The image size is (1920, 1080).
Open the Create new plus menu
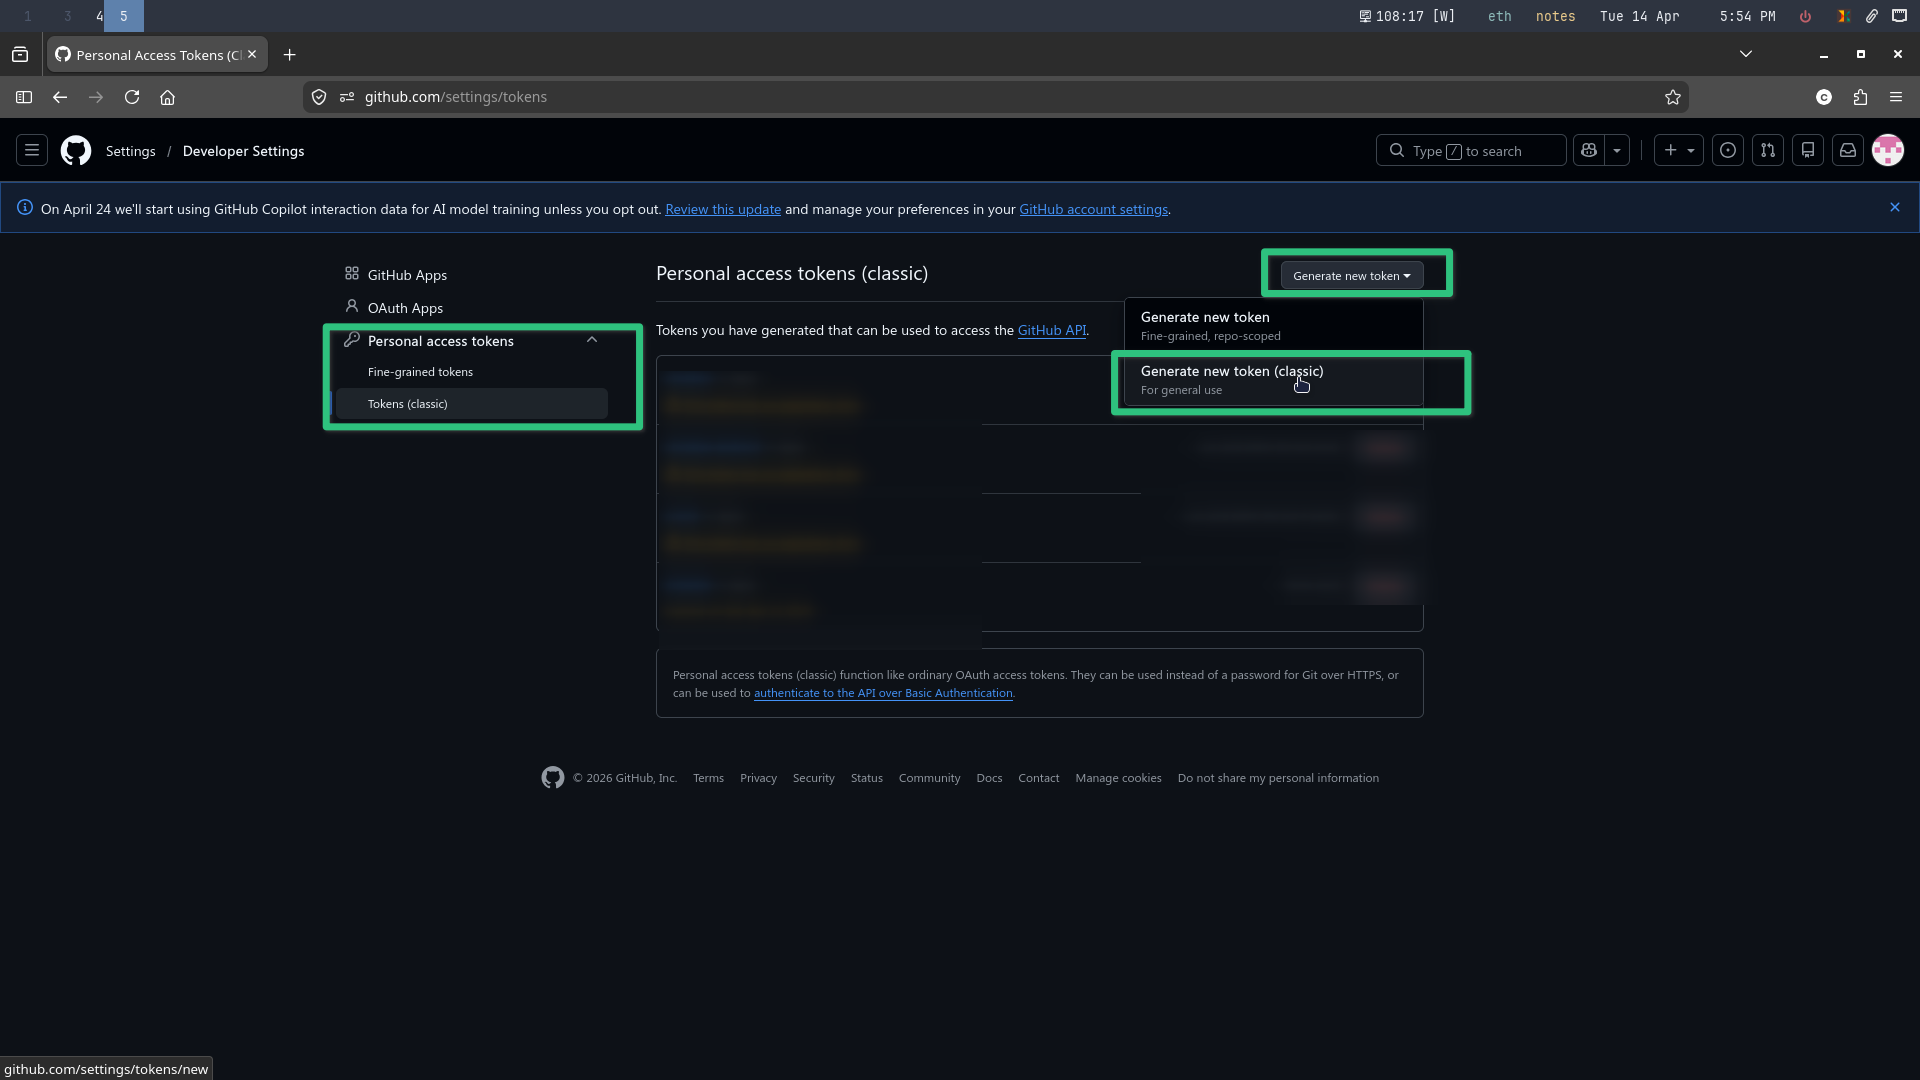click(1678, 150)
